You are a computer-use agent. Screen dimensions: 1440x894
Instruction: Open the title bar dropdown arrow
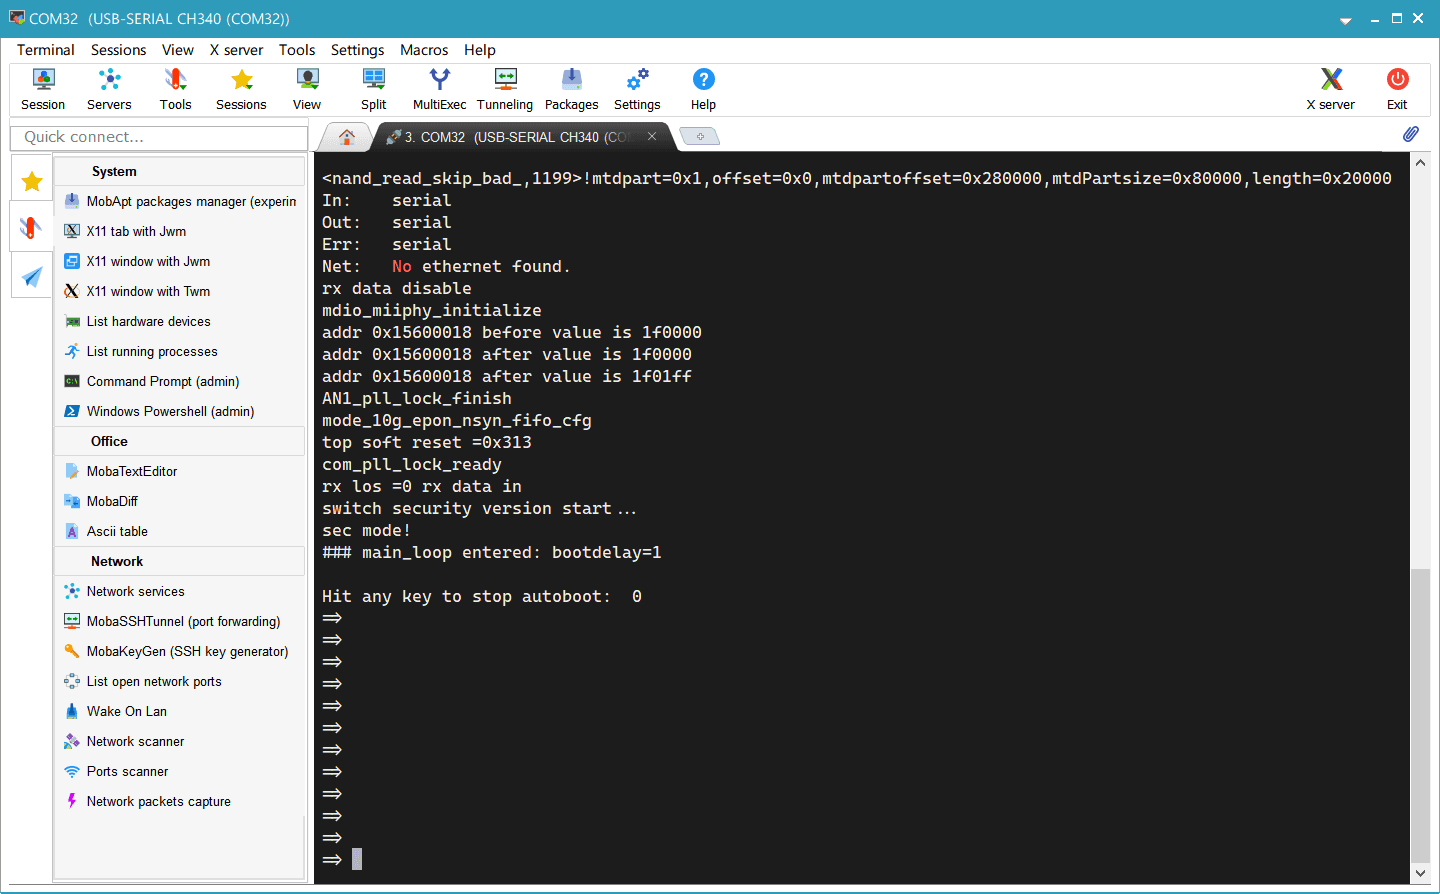(1345, 19)
